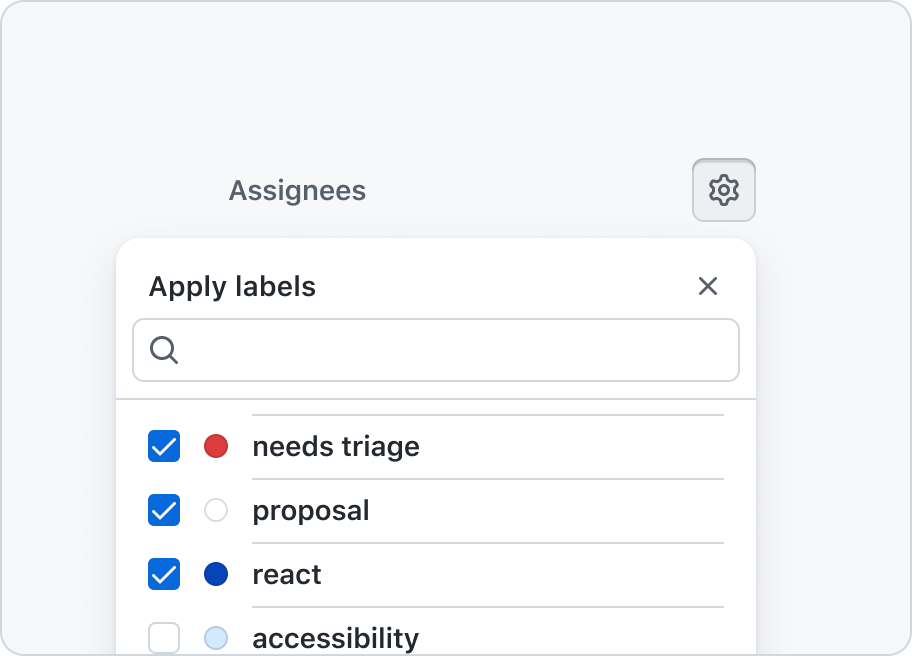Select the needs triage label text
912x656 pixels.
(x=336, y=447)
